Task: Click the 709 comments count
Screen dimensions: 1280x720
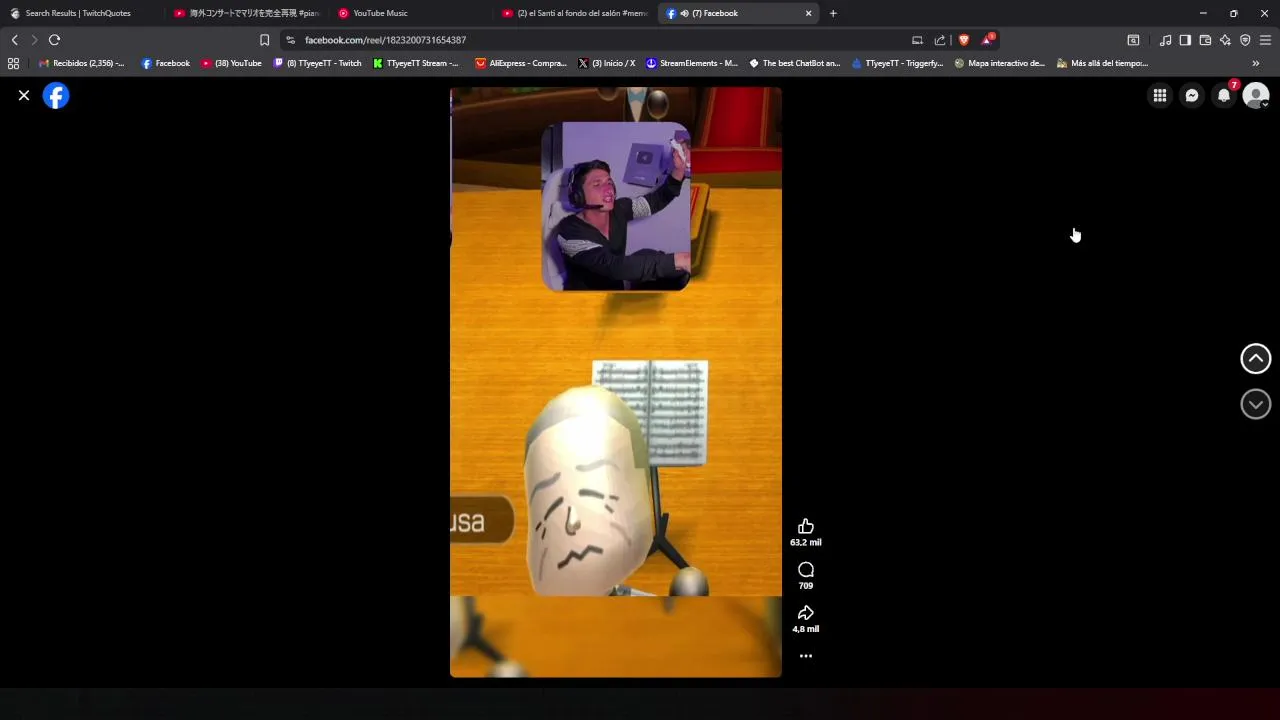Action: tap(806, 586)
